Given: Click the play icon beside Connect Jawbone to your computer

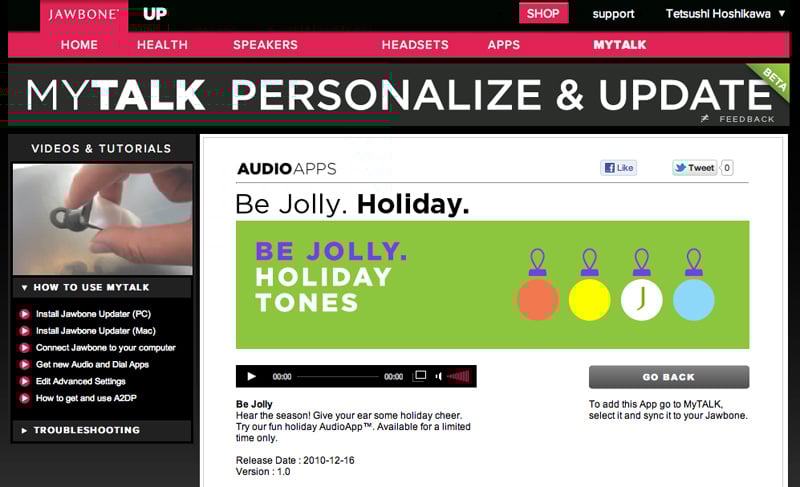Looking at the screenshot, I should 24,348.
